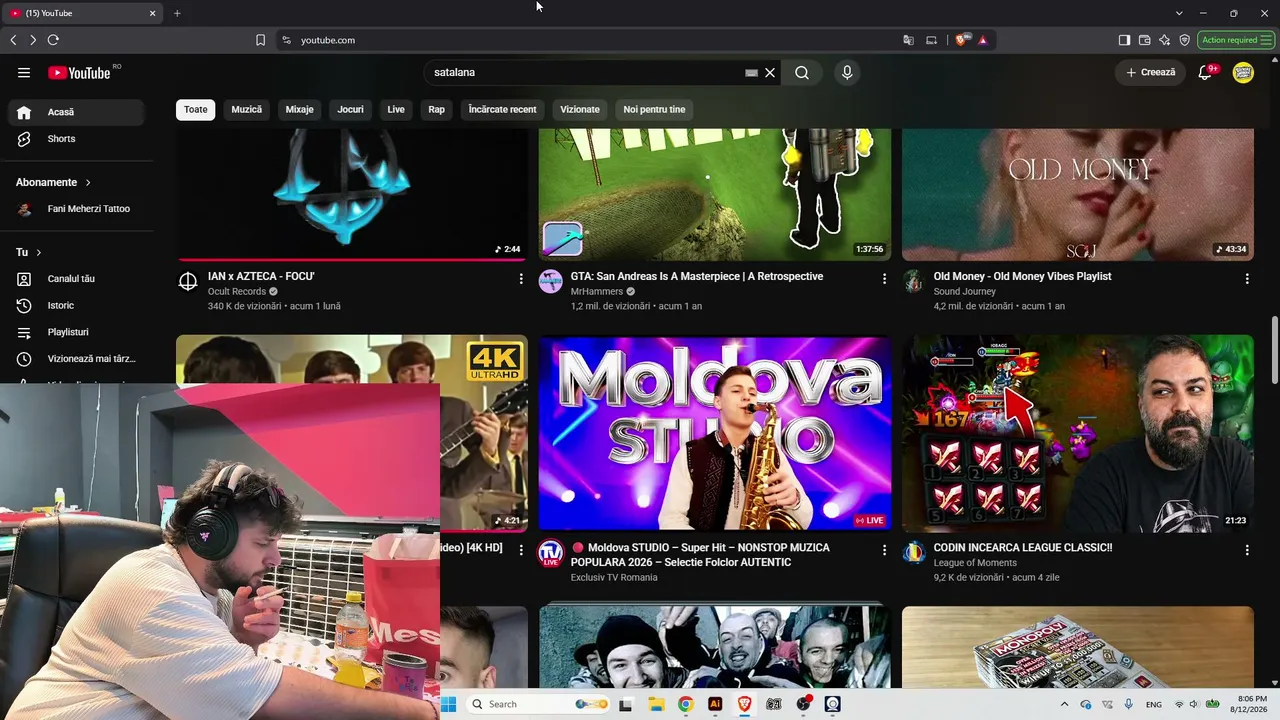Play the Old Money thumbnail
This screenshot has width=1280, height=720.
(x=1078, y=195)
